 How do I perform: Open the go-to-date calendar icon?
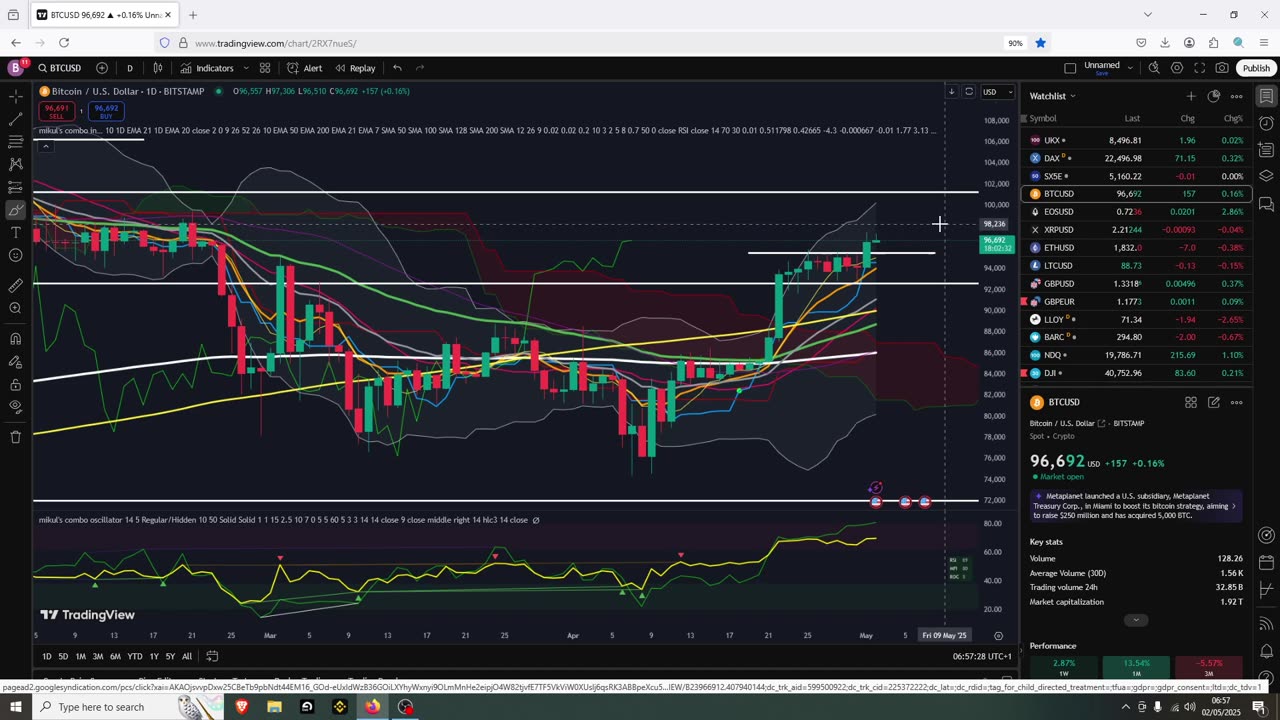(x=212, y=656)
